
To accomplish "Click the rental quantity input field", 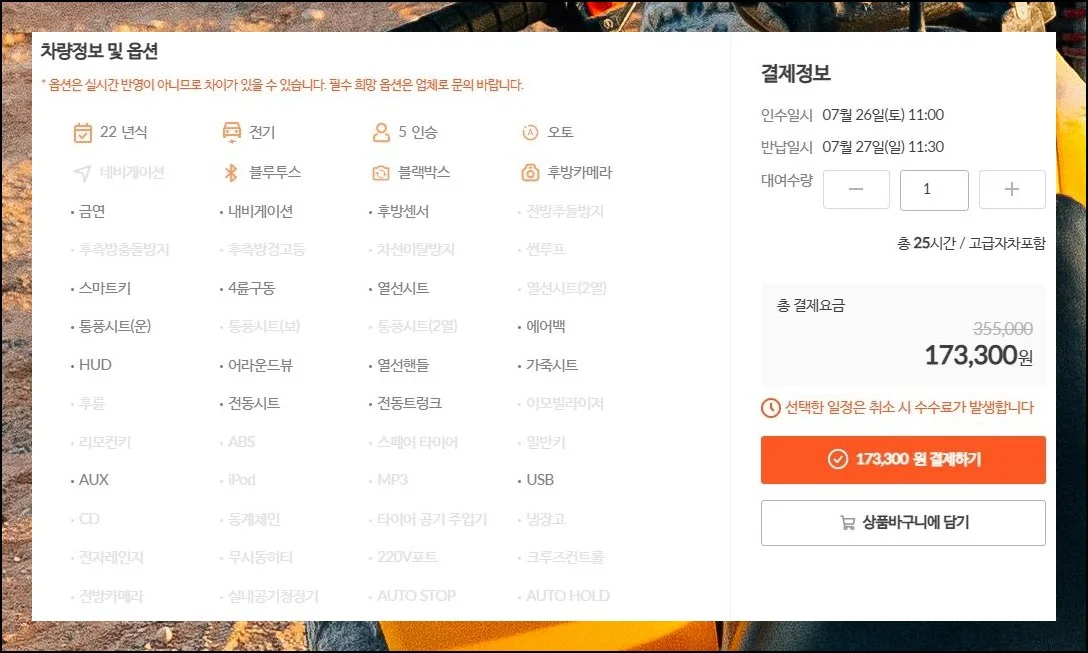I will [934, 190].
